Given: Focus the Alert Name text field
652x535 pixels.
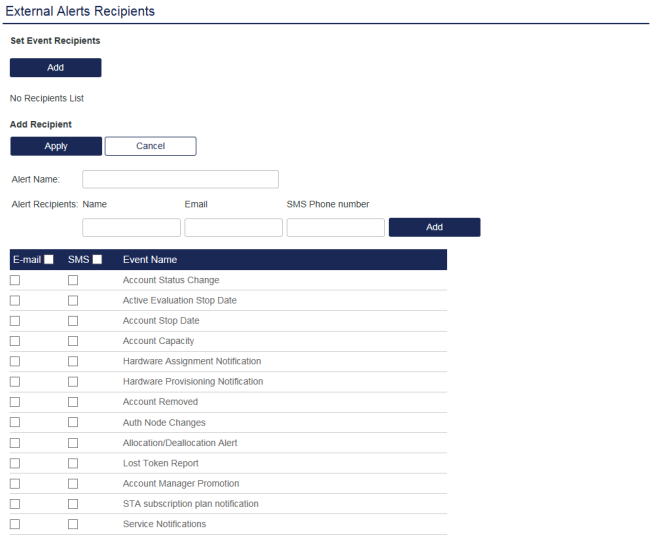Looking at the screenshot, I should coord(180,179).
